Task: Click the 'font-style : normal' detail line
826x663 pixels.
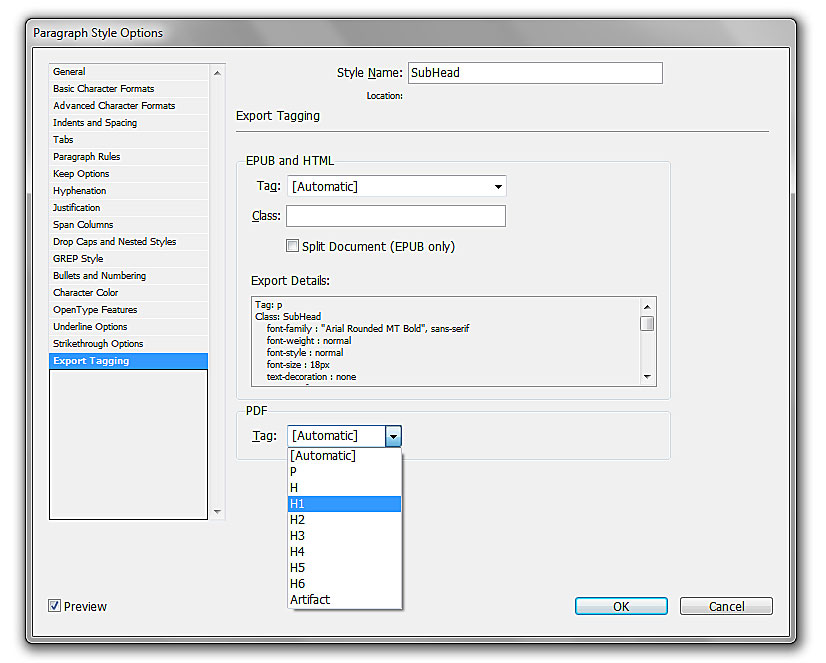Action: coord(305,353)
